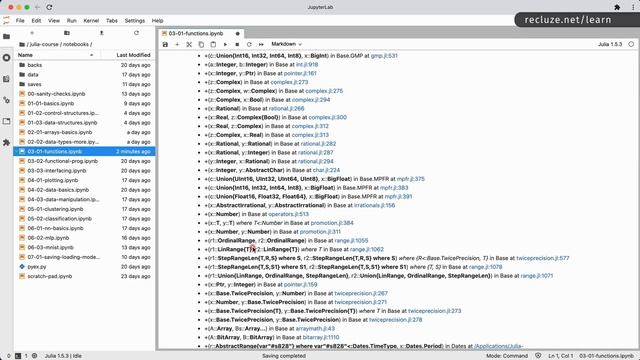
Task: Click the browser reload icon in title bar
Action: point(49,7)
